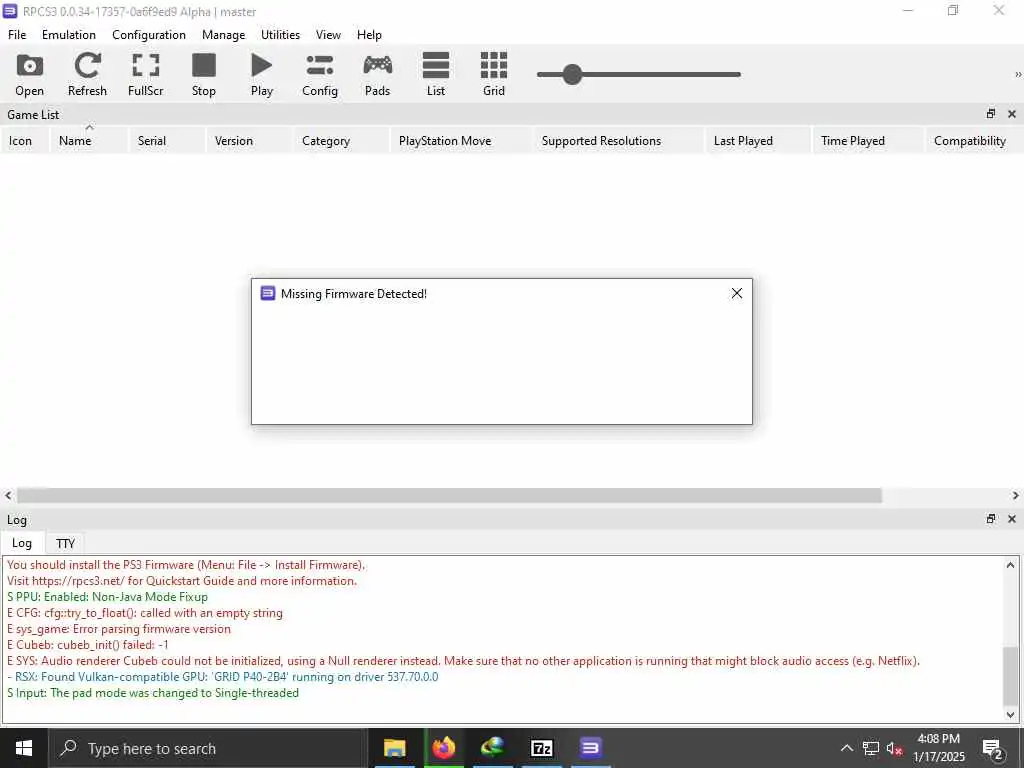Open the View menu
1024x768 pixels.
328,35
